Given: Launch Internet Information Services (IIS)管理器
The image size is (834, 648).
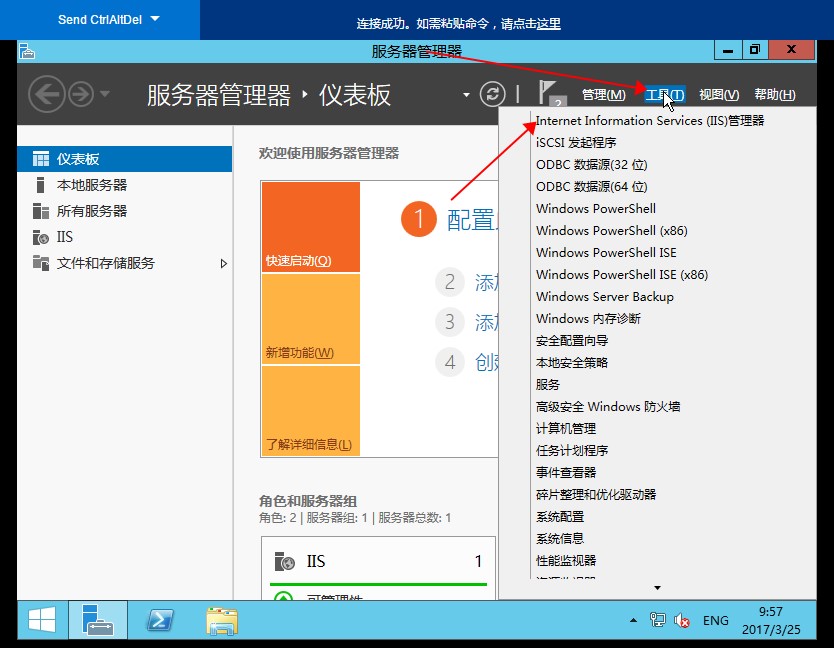Looking at the screenshot, I should (650, 121).
